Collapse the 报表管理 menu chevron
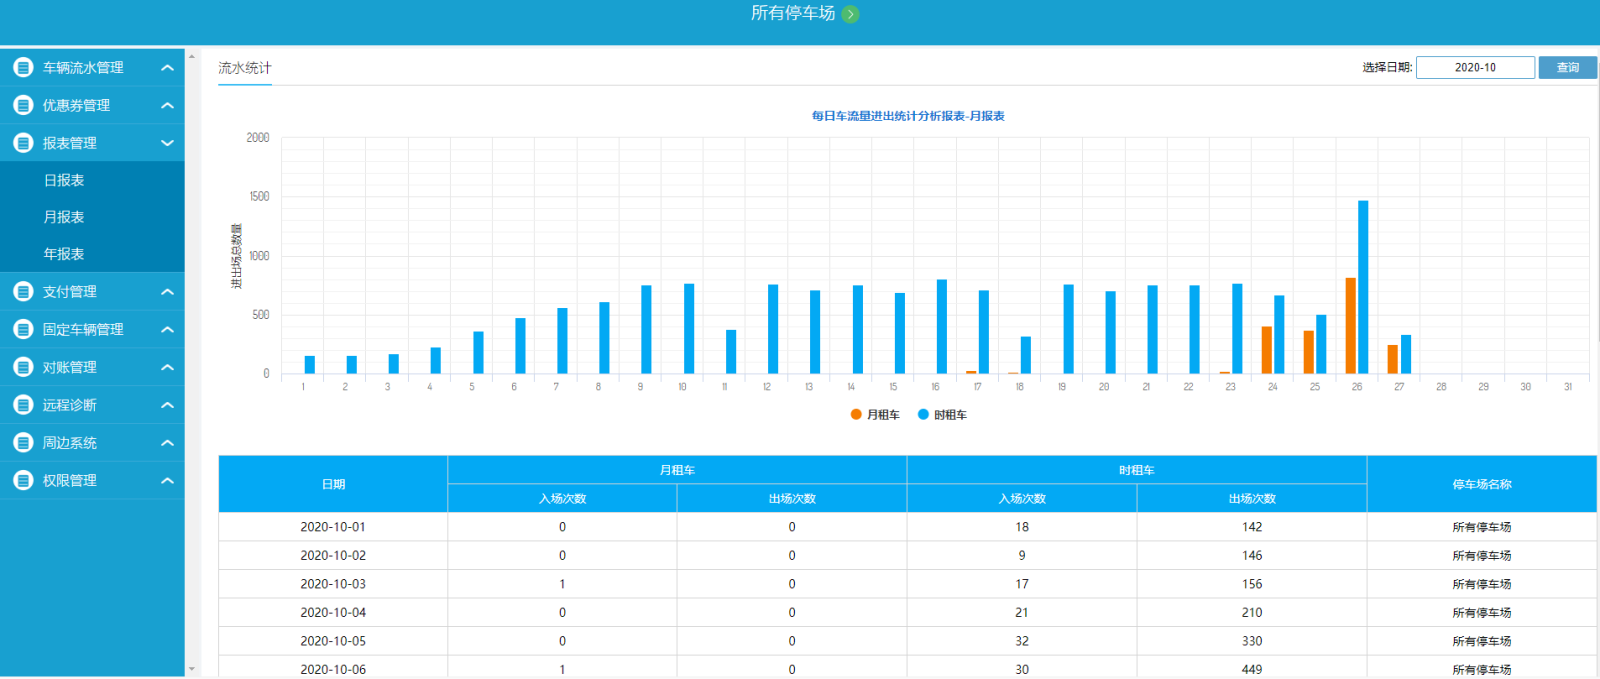The height and width of the screenshot is (679, 1600). pos(167,143)
